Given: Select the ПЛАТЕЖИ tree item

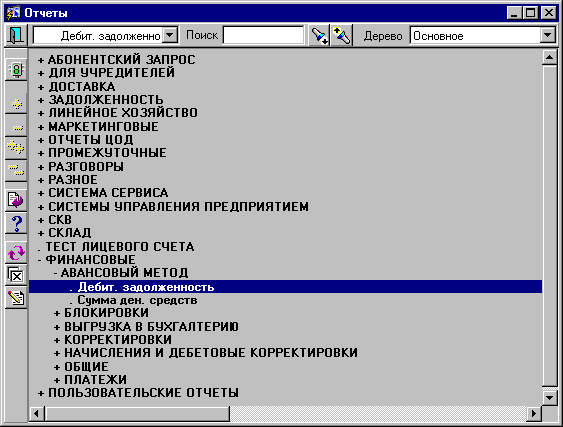Looking at the screenshot, I should click(95, 380).
